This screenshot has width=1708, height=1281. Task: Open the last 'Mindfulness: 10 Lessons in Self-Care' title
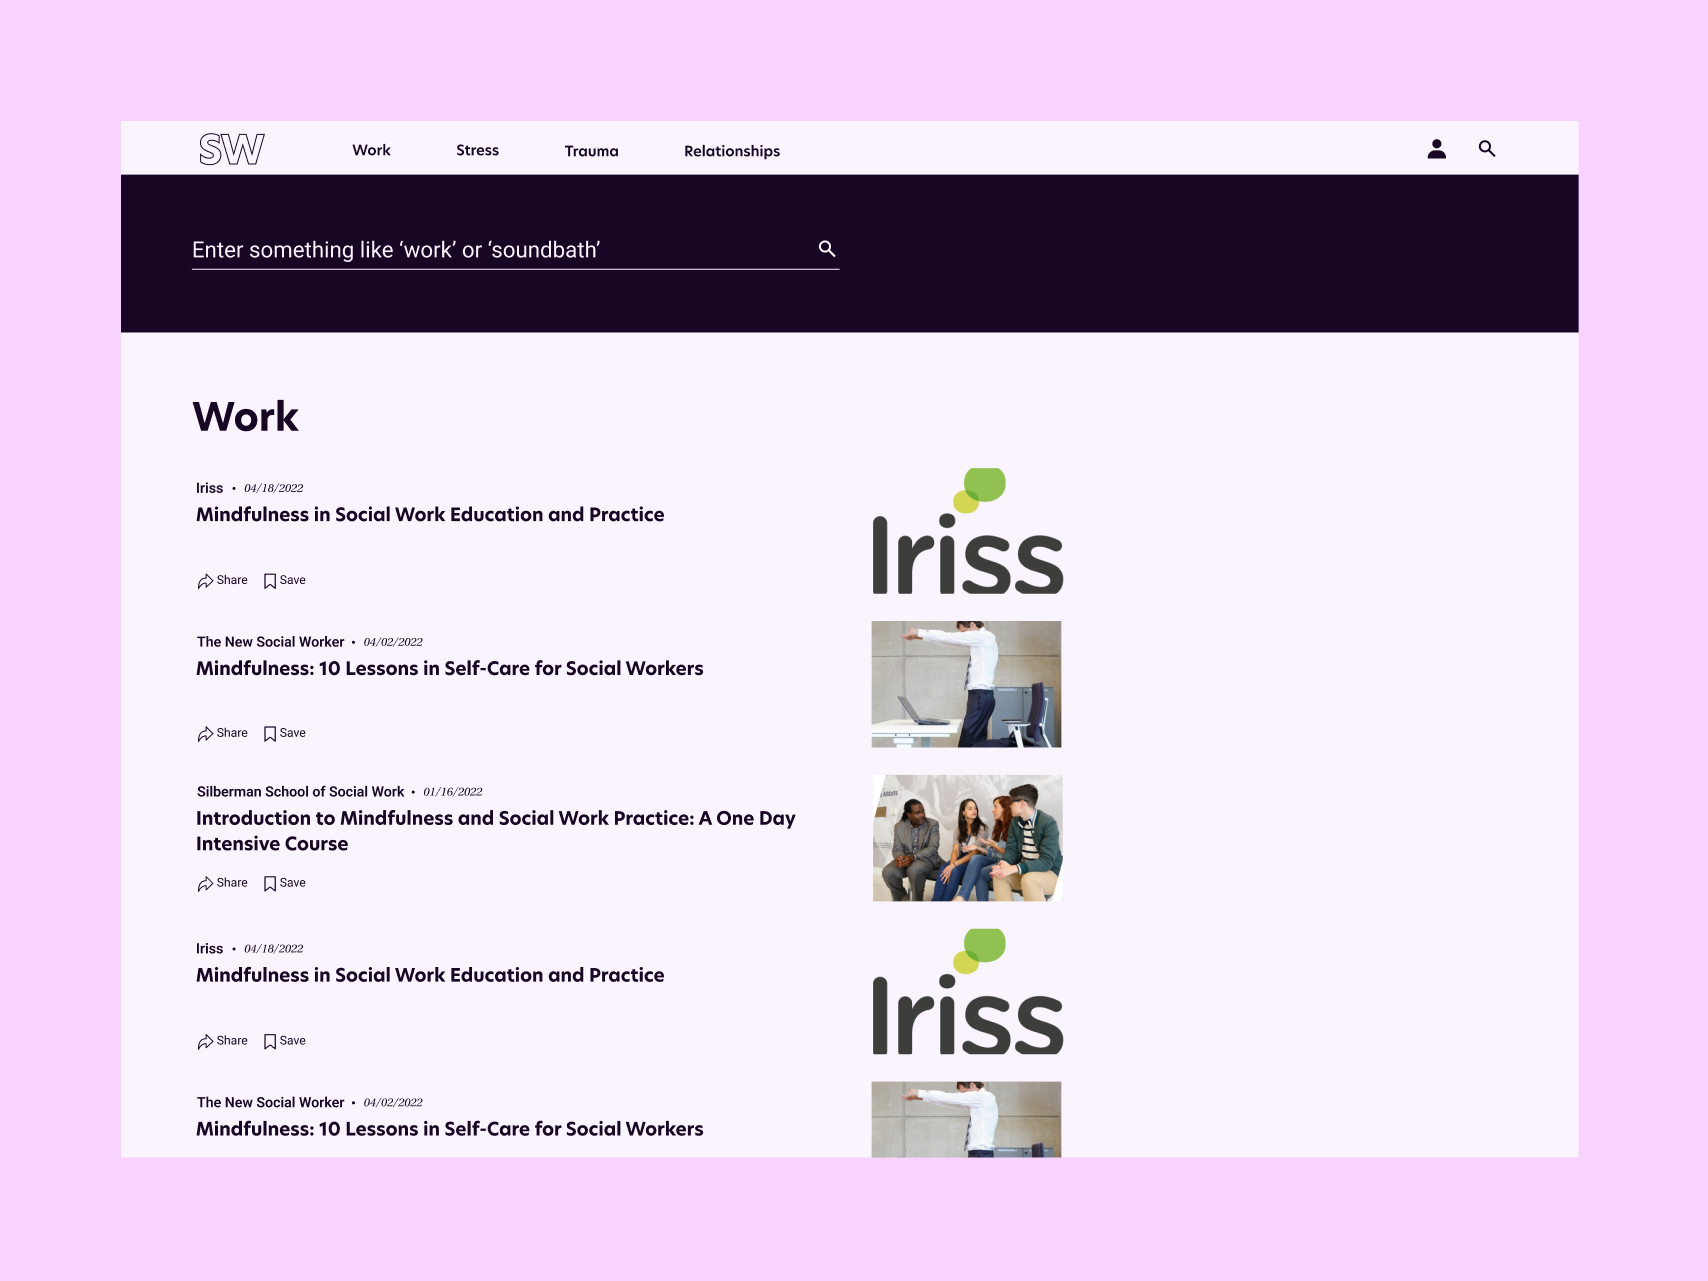click(450, 1129)
